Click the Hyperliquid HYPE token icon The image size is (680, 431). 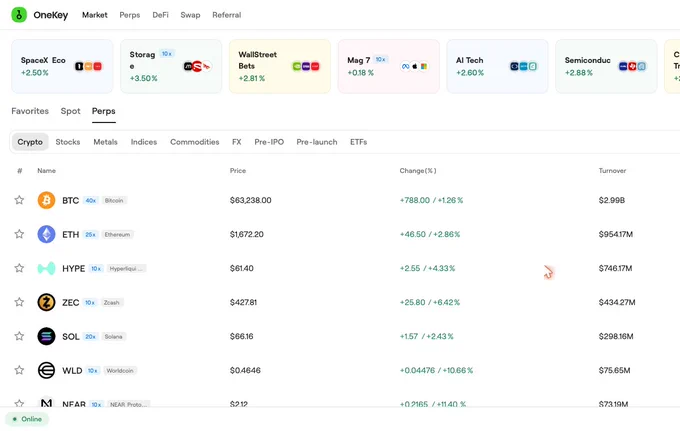(x=46, y=268)
